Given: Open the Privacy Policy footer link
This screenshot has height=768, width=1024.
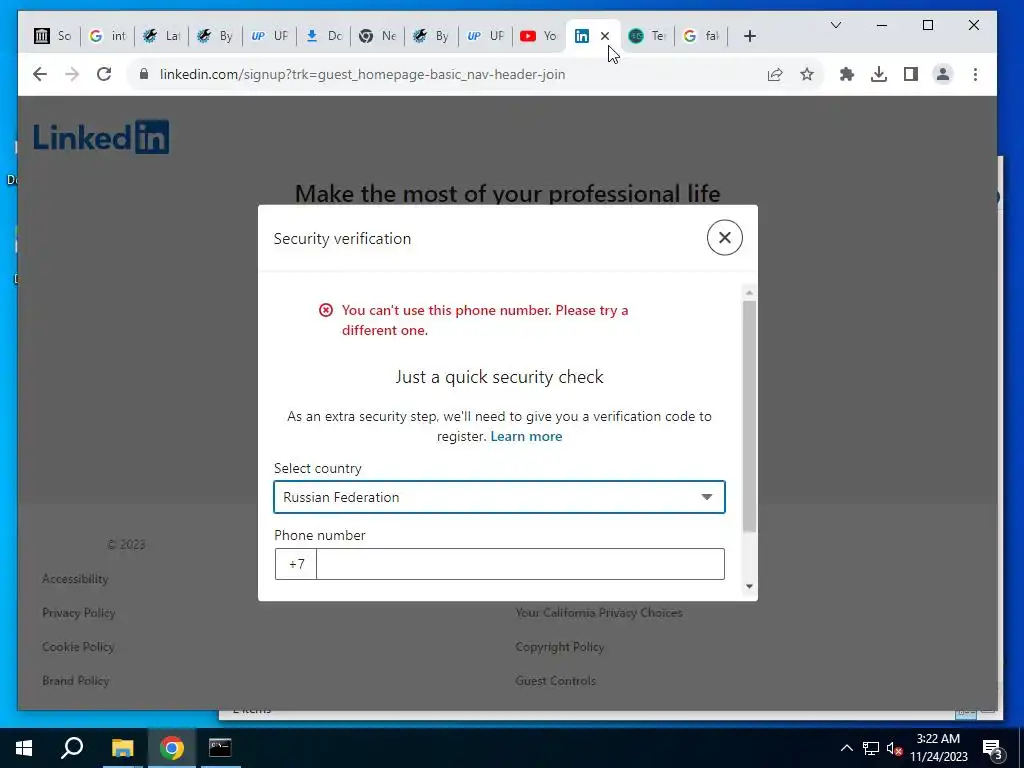Looking at the screenshot, I should (78, 613).
